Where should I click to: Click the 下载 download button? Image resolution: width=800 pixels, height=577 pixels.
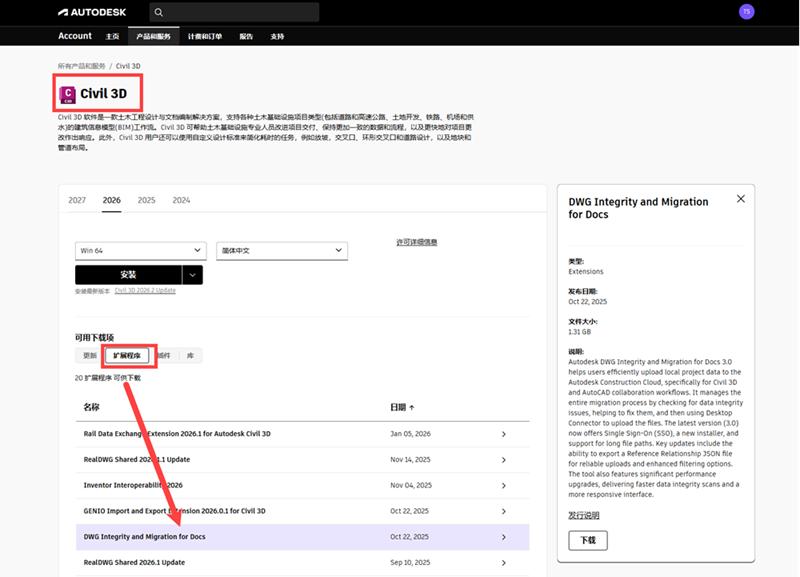tap(588, 540)
